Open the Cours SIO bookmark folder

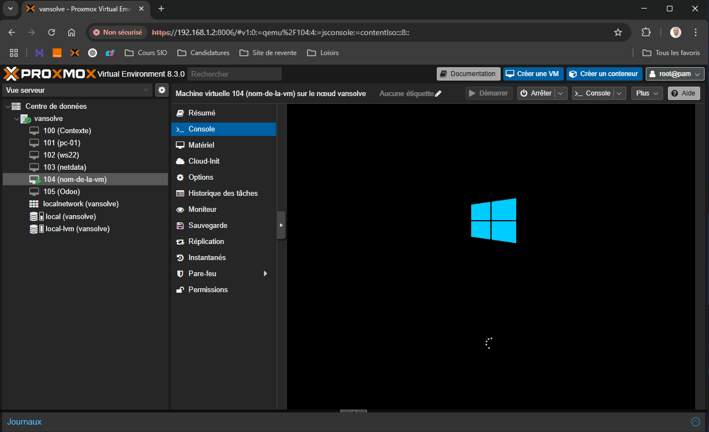click(x=146, y=53)
